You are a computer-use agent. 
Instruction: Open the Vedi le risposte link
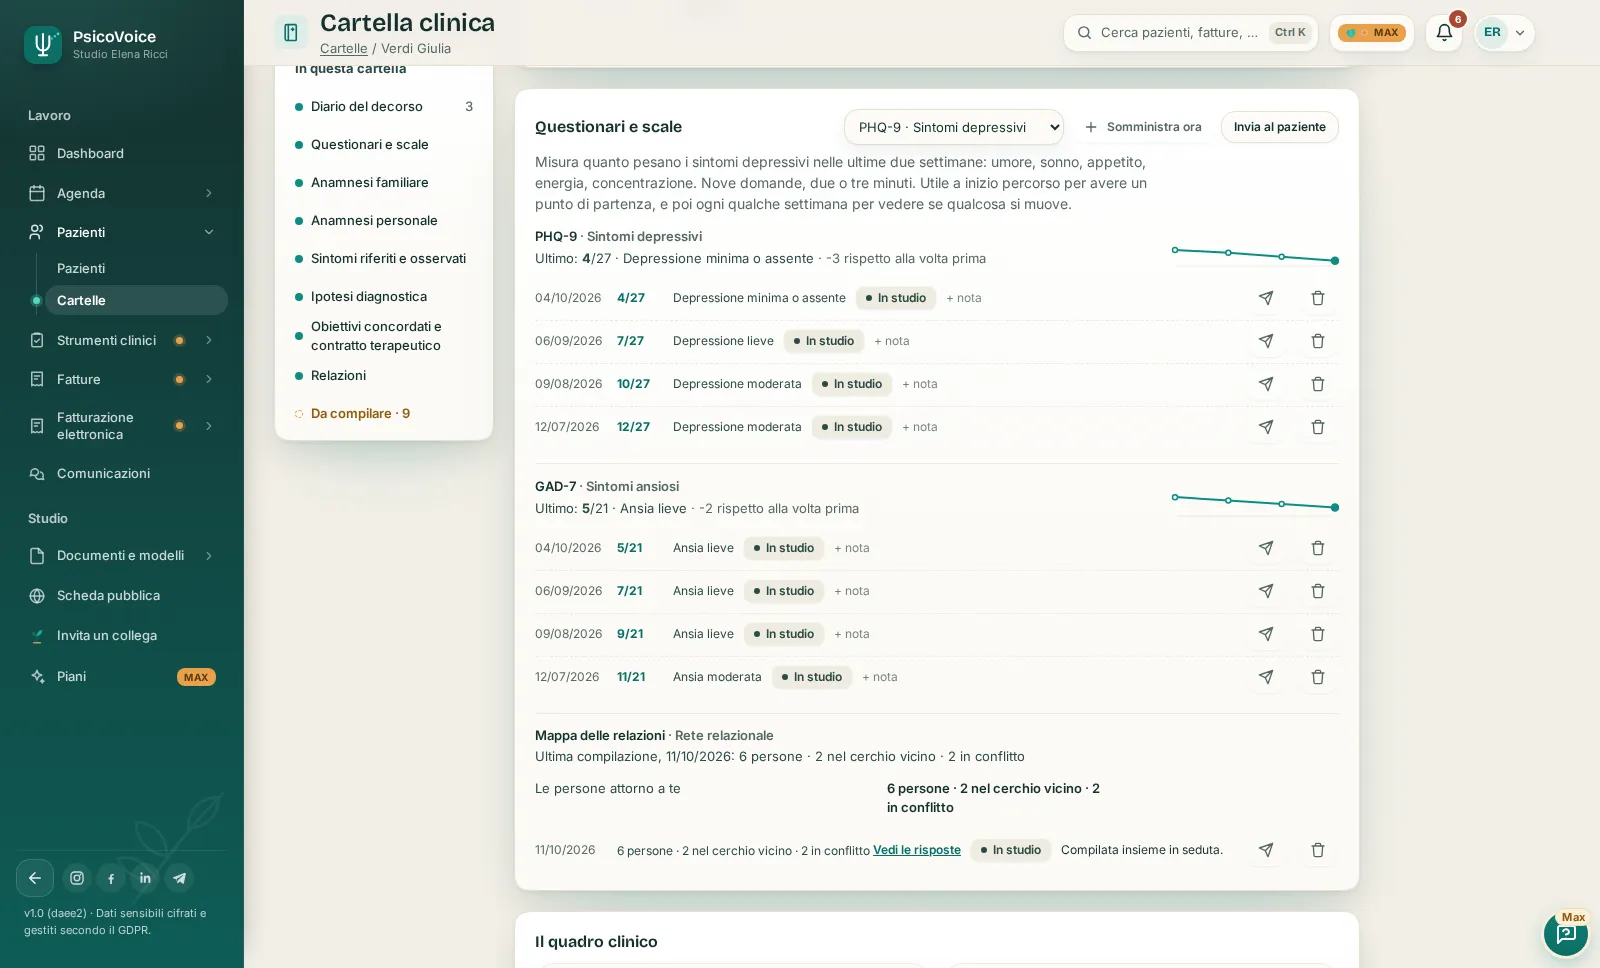pyautogui.click(x=917, y=850)
